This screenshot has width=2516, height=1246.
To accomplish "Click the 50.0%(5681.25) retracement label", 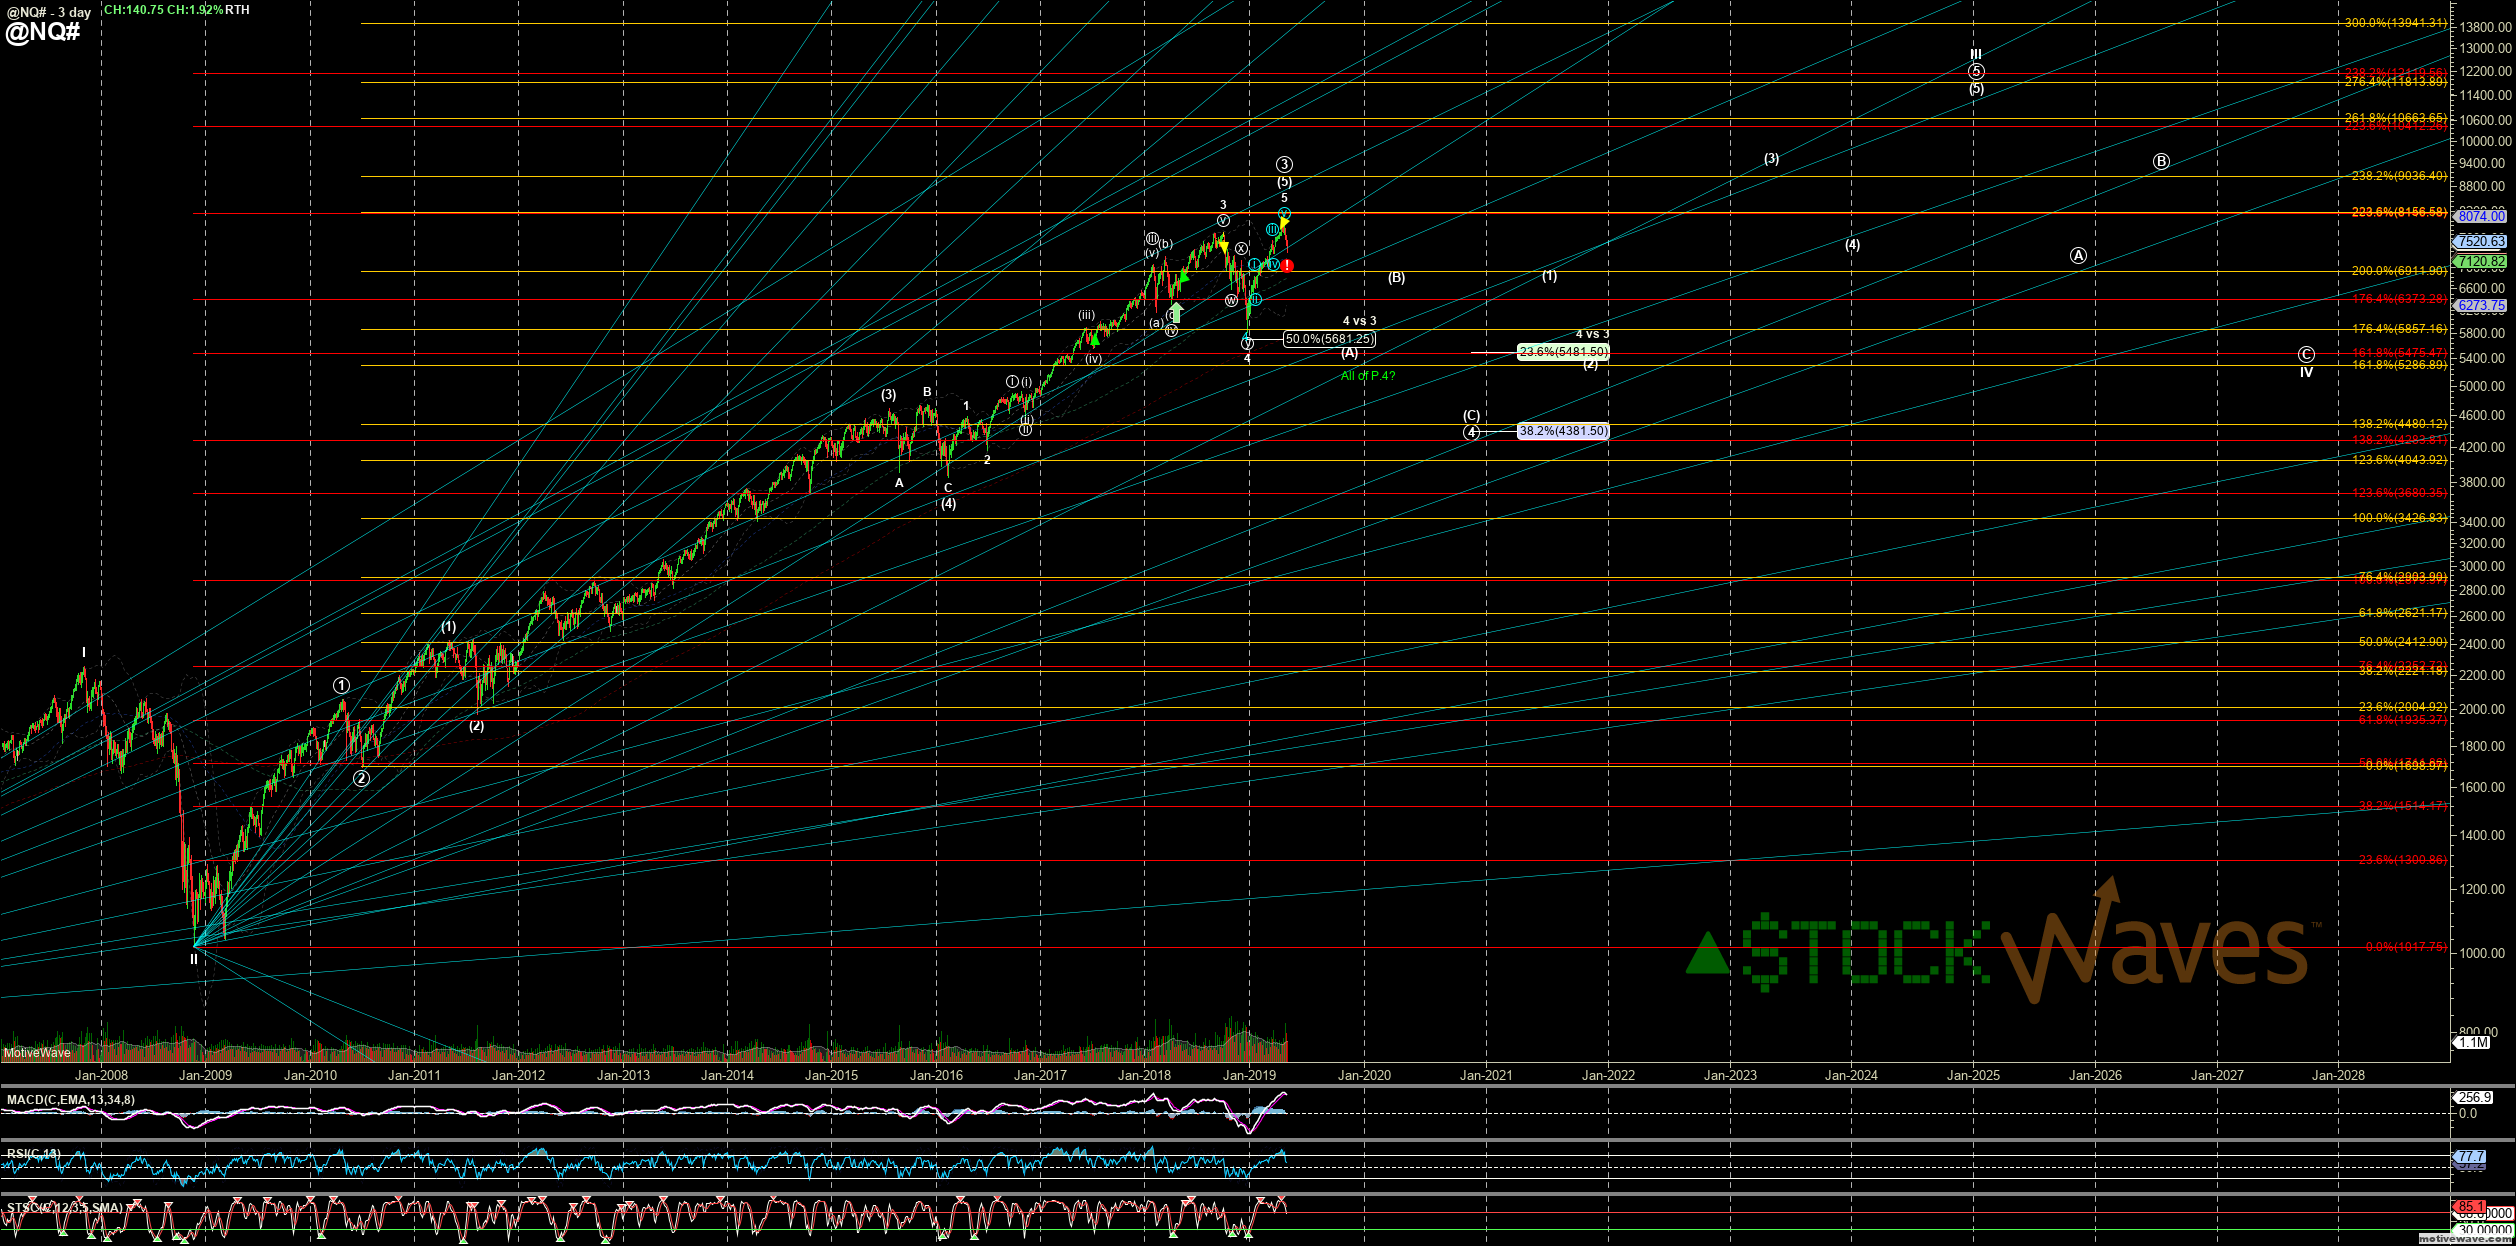I will [x=1329, y=339].
